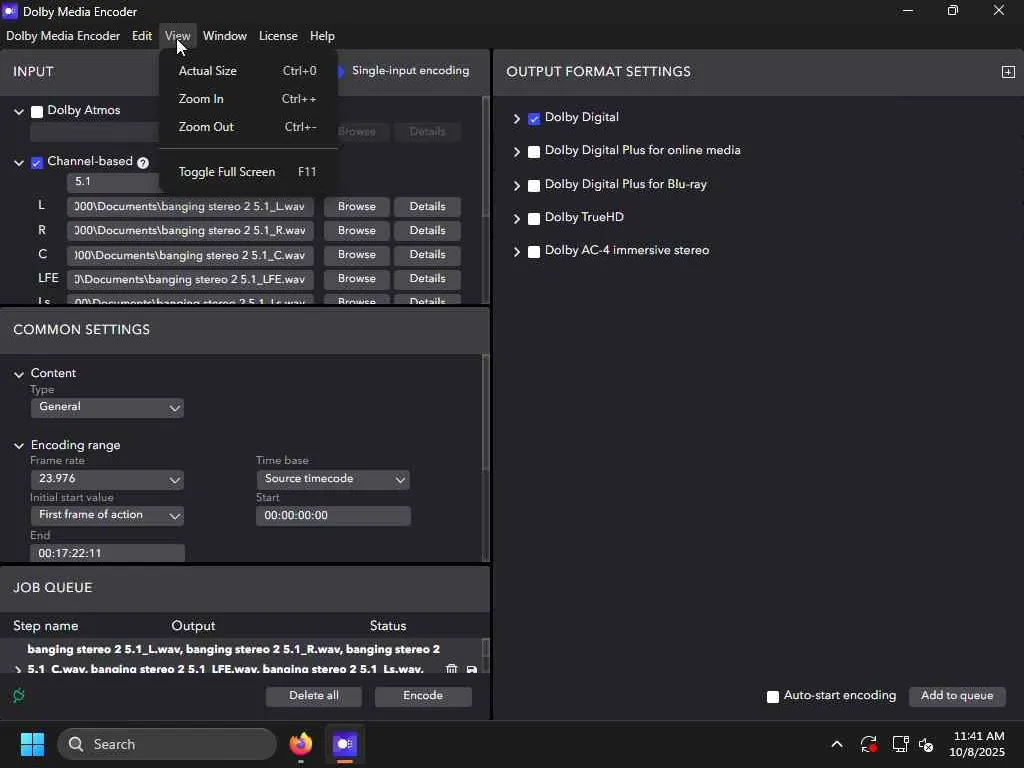Expand the Dolby Digital output settings
1024x768 pixels.
pyautogui.click(x=517, y=118)
